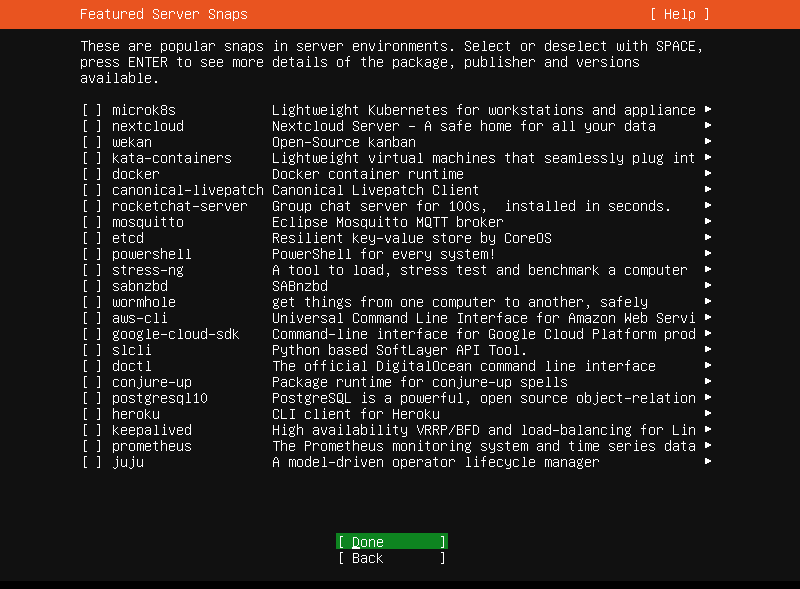
Task: Enable the kata-containers checkbox
Action: pyautogui.click(x=92, y=158)
